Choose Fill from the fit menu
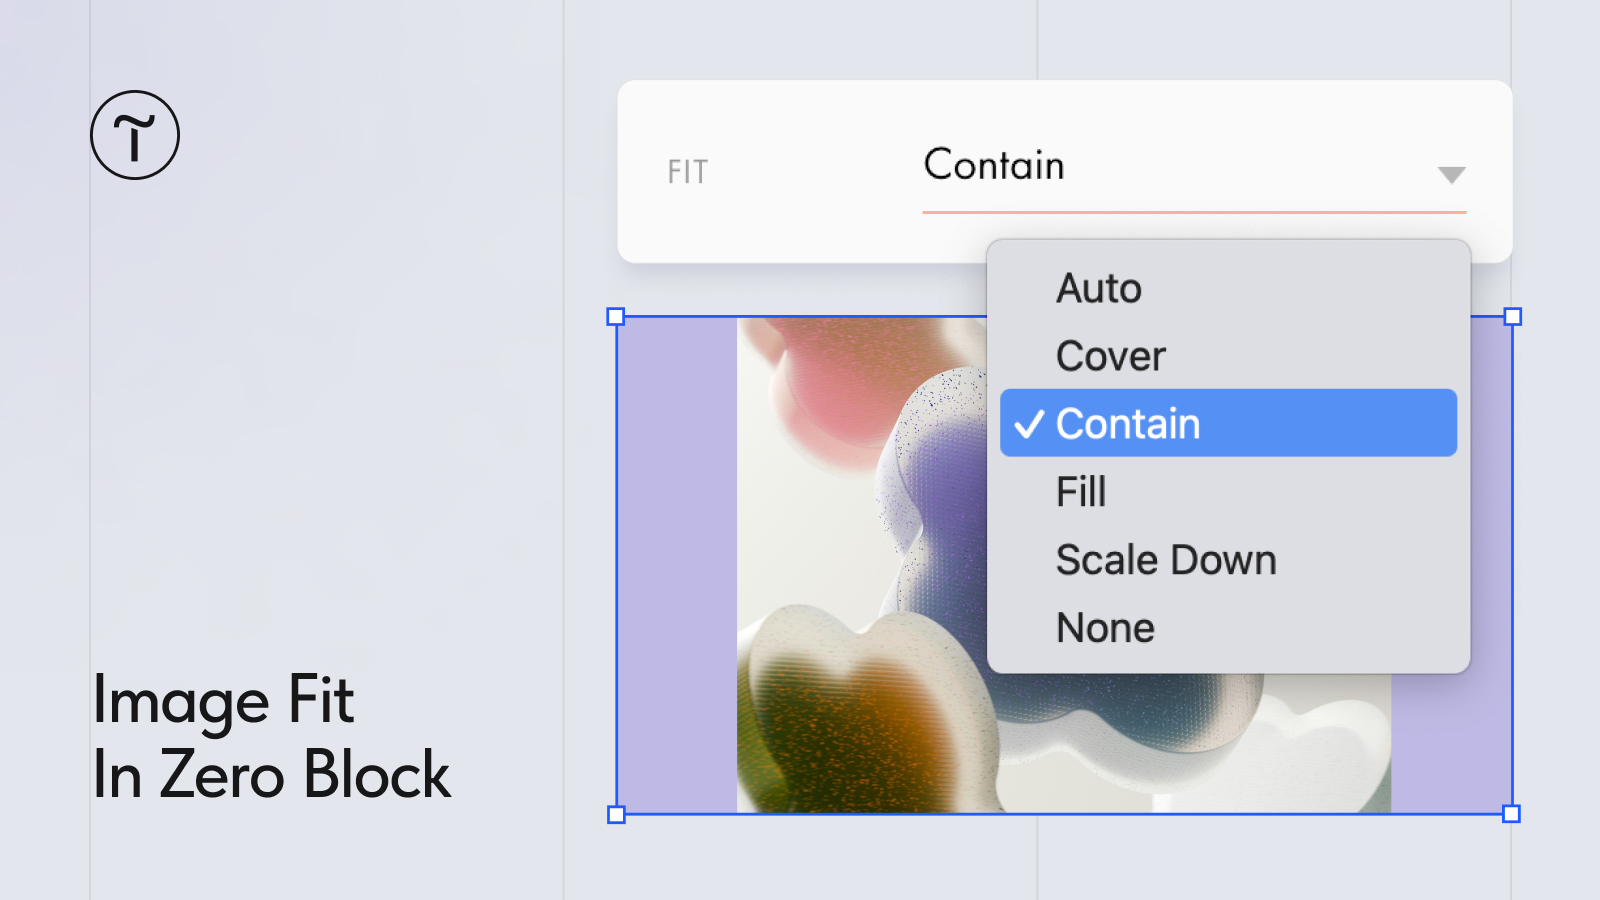The width and height of the screenshot is (1600, 900). point(1228,492)
